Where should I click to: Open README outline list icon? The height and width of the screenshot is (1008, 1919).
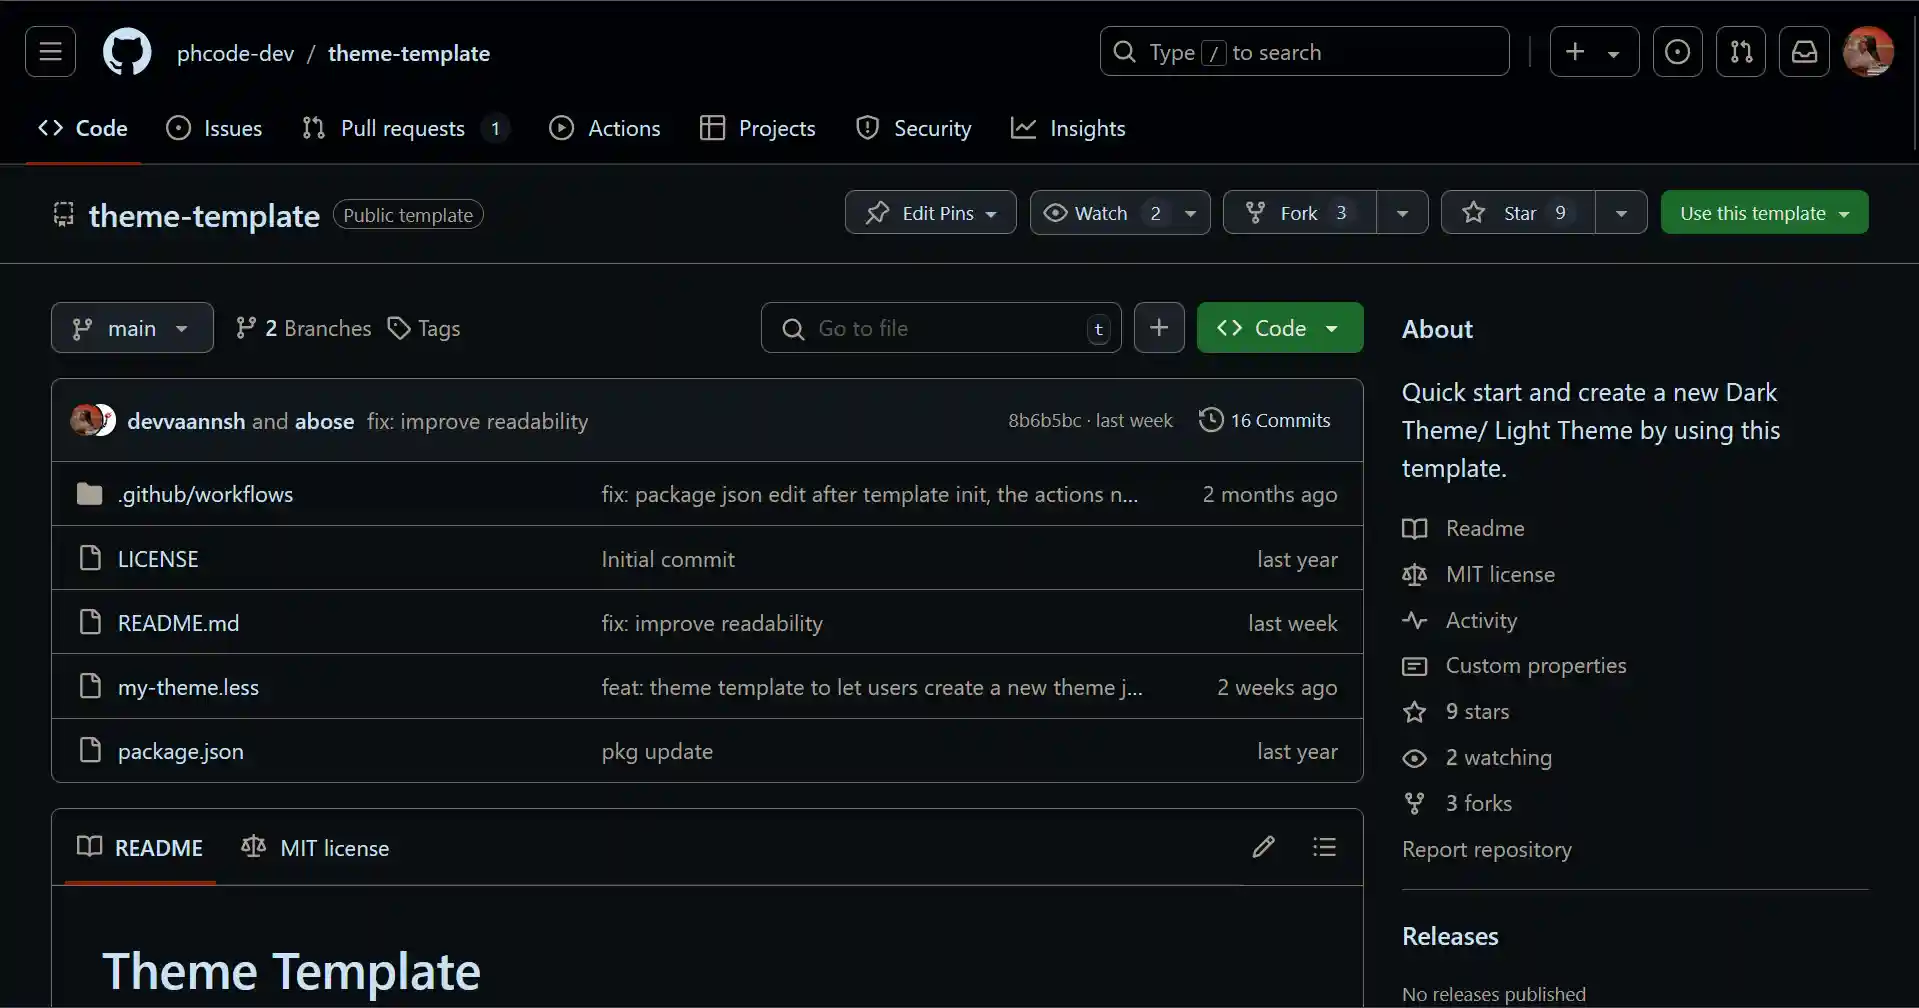tap(1324, 847)
